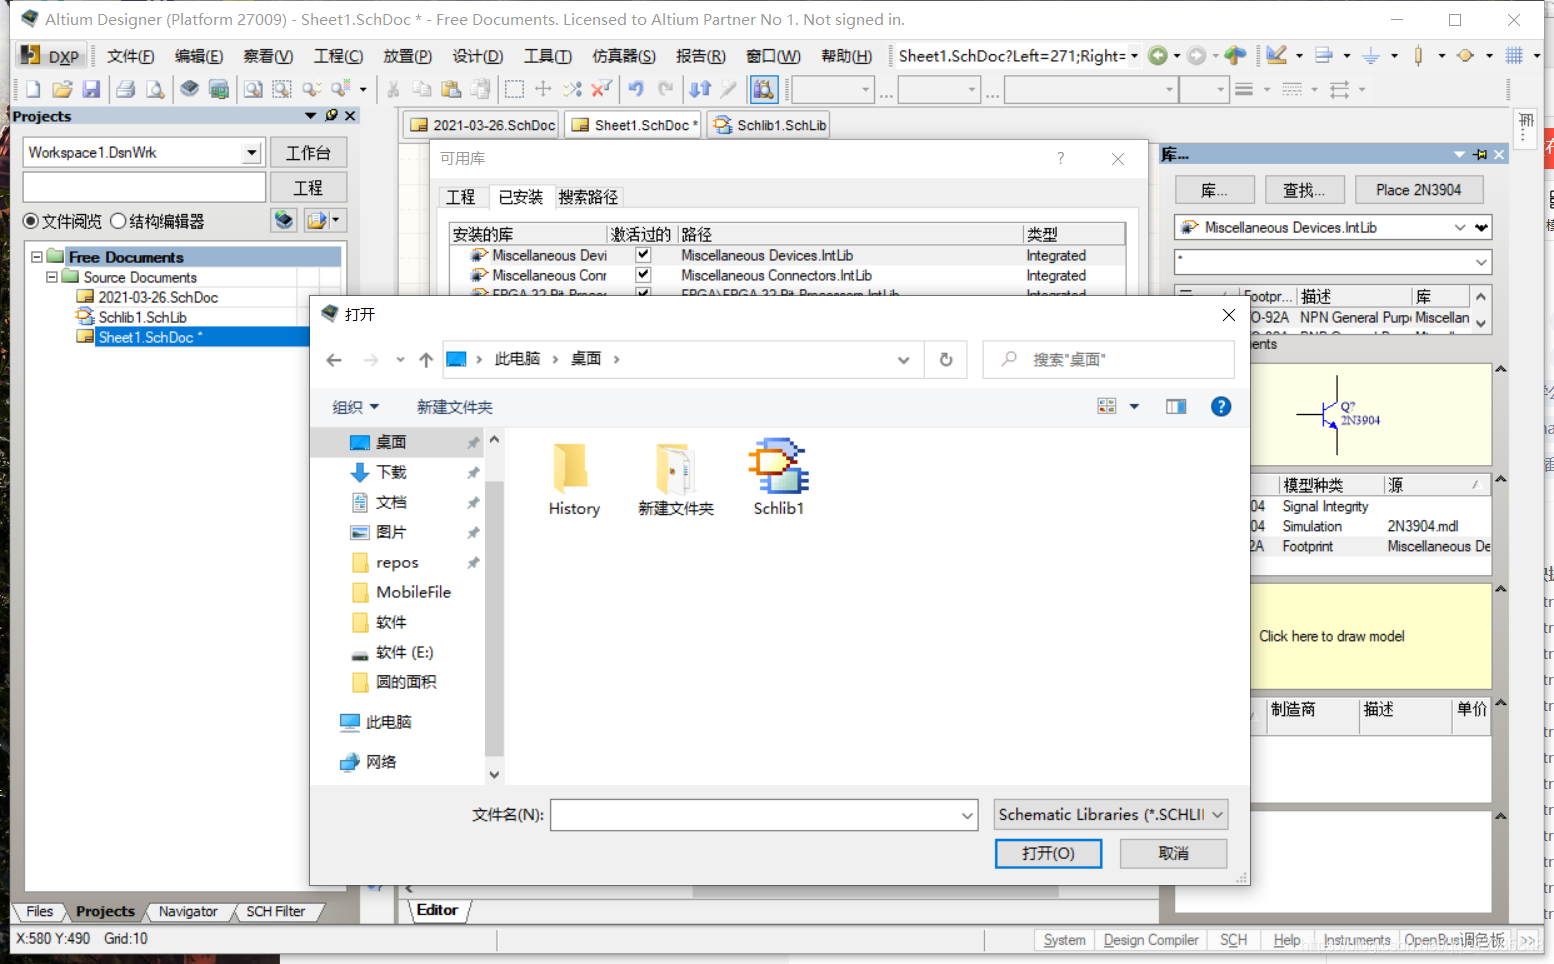Click the new document icon in toolbar
The width and height of the screenshot is (1554, 964).
(33, 90)
